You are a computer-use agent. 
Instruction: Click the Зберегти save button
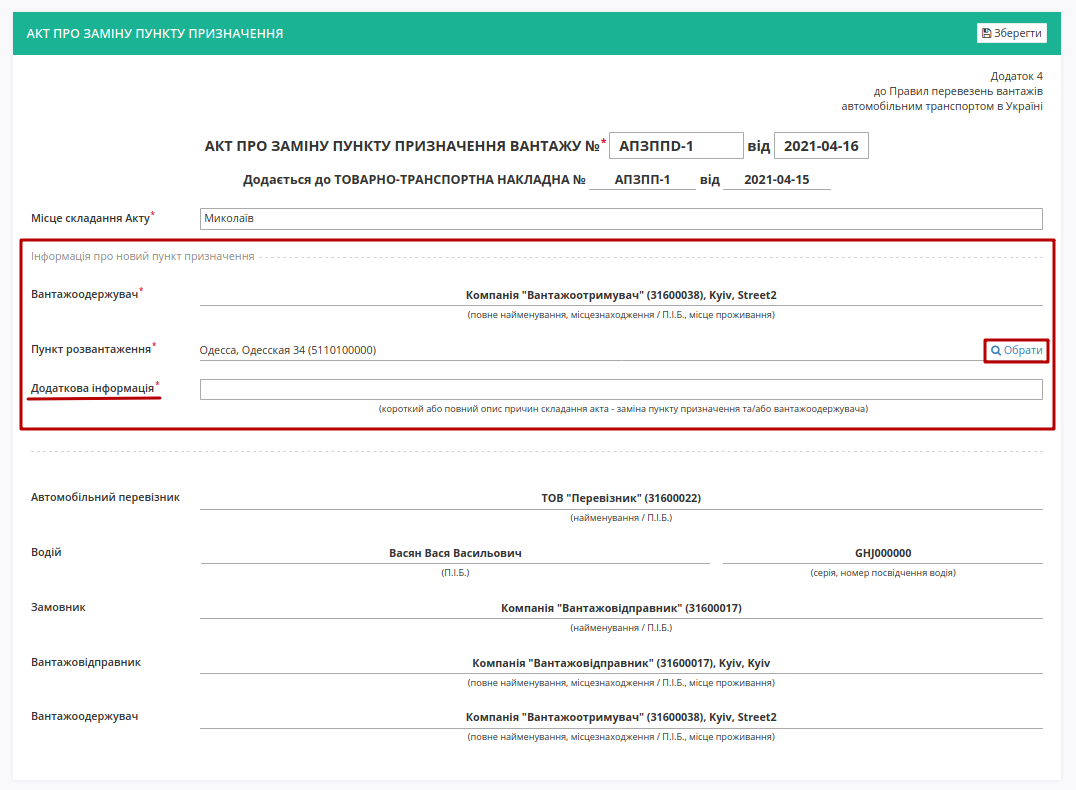click(1011, 33)
